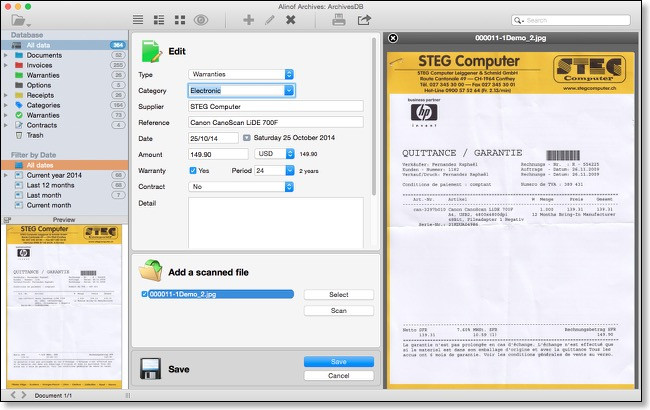Click the Supplier field STEG Computer
Screen dimensions: 650x410
[x=276, y=107]
